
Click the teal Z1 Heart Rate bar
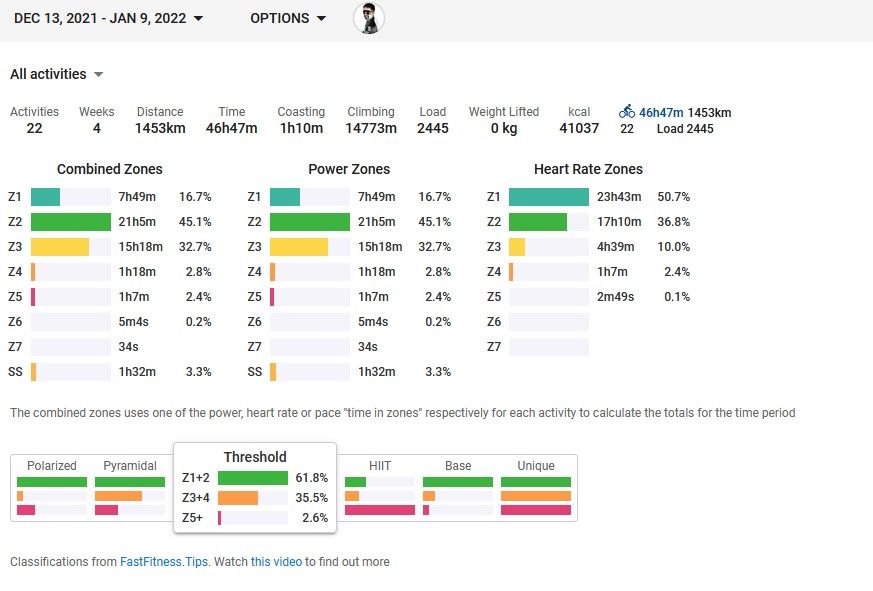tap(549, 197)
